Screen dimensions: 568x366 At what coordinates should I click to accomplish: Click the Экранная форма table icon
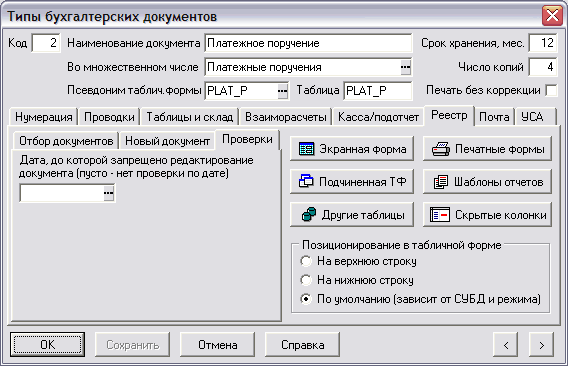coord(306,149)
